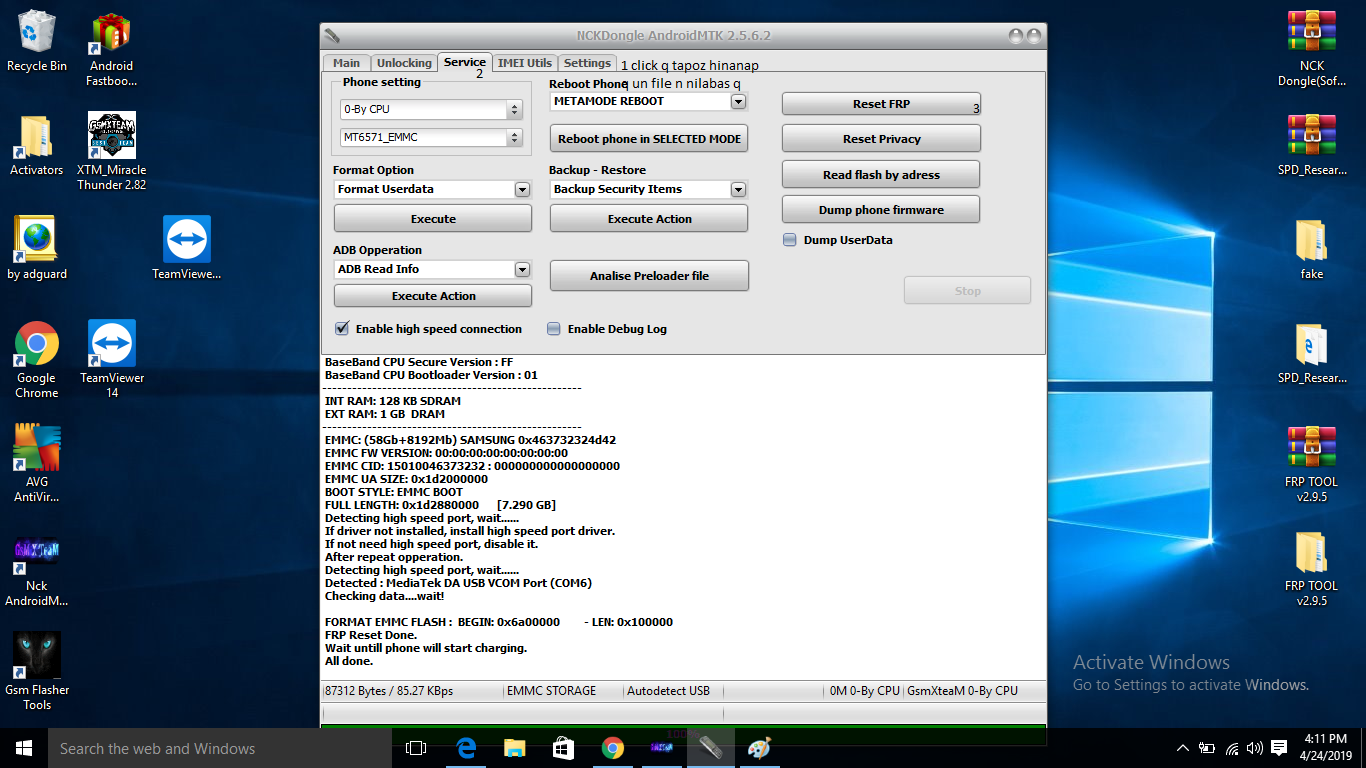This screenshot has width=1366, height=768.
Task: Open the ADB Read Info dropdown
Action: [522, 269]
